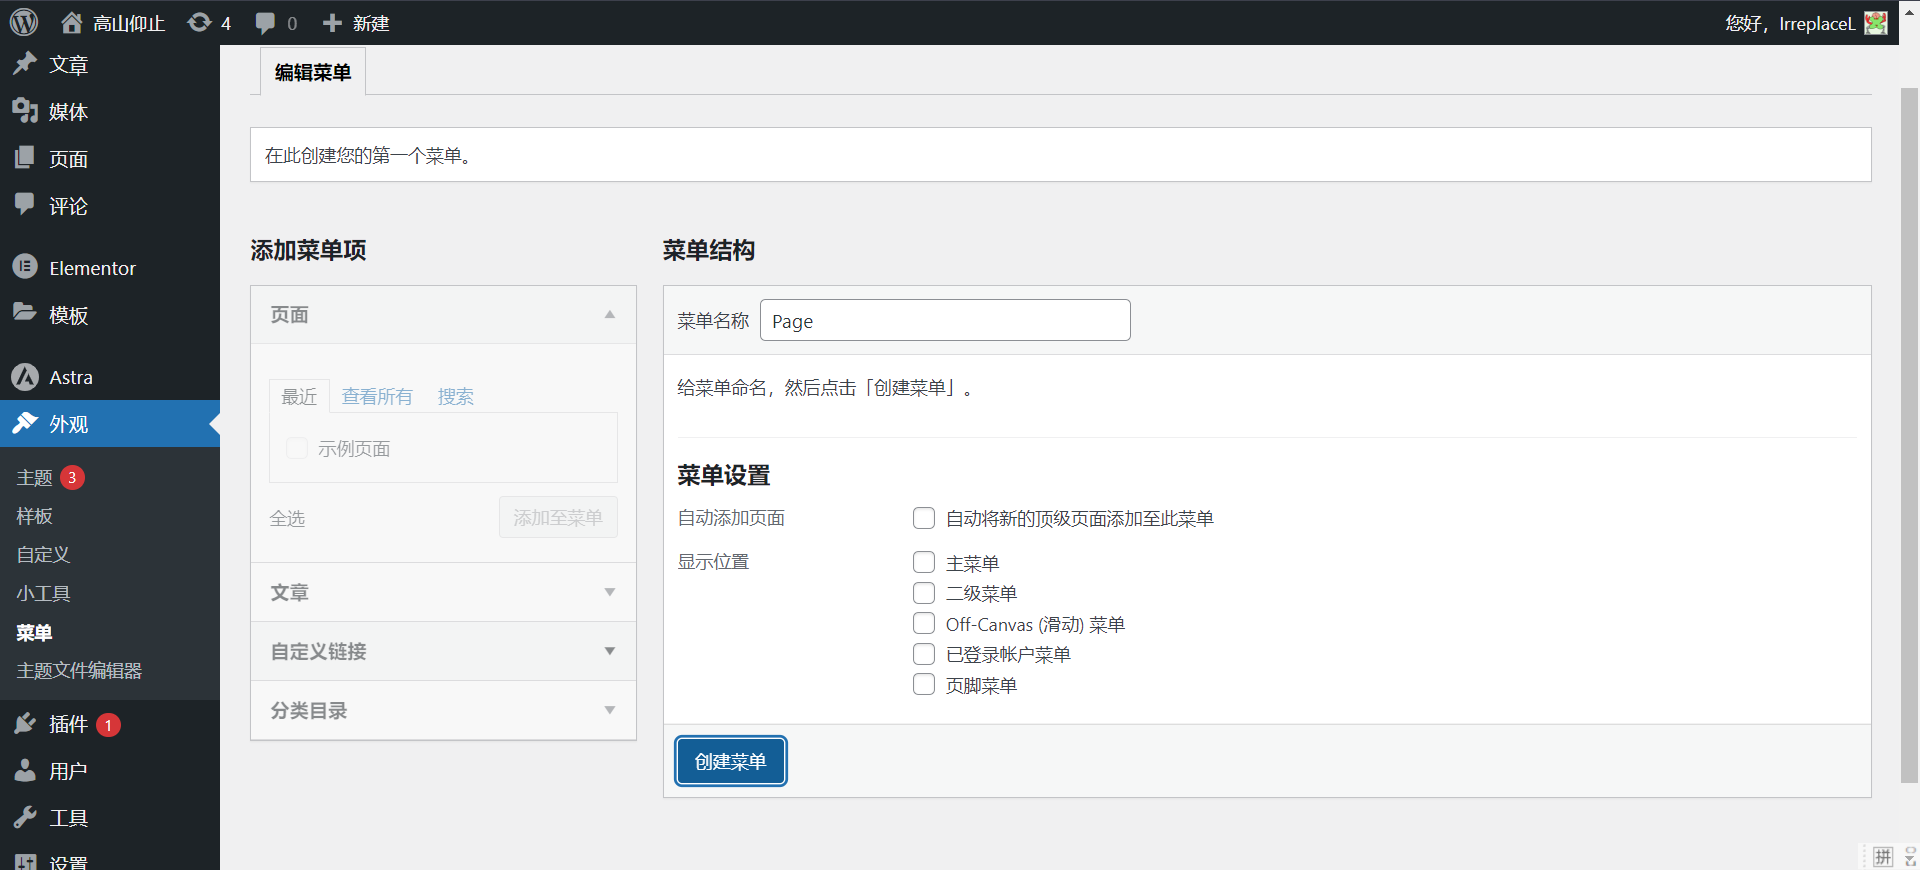The image size is (1920, 870).
Task: Open the updates icon showing 4
Action: coord(199,22)
